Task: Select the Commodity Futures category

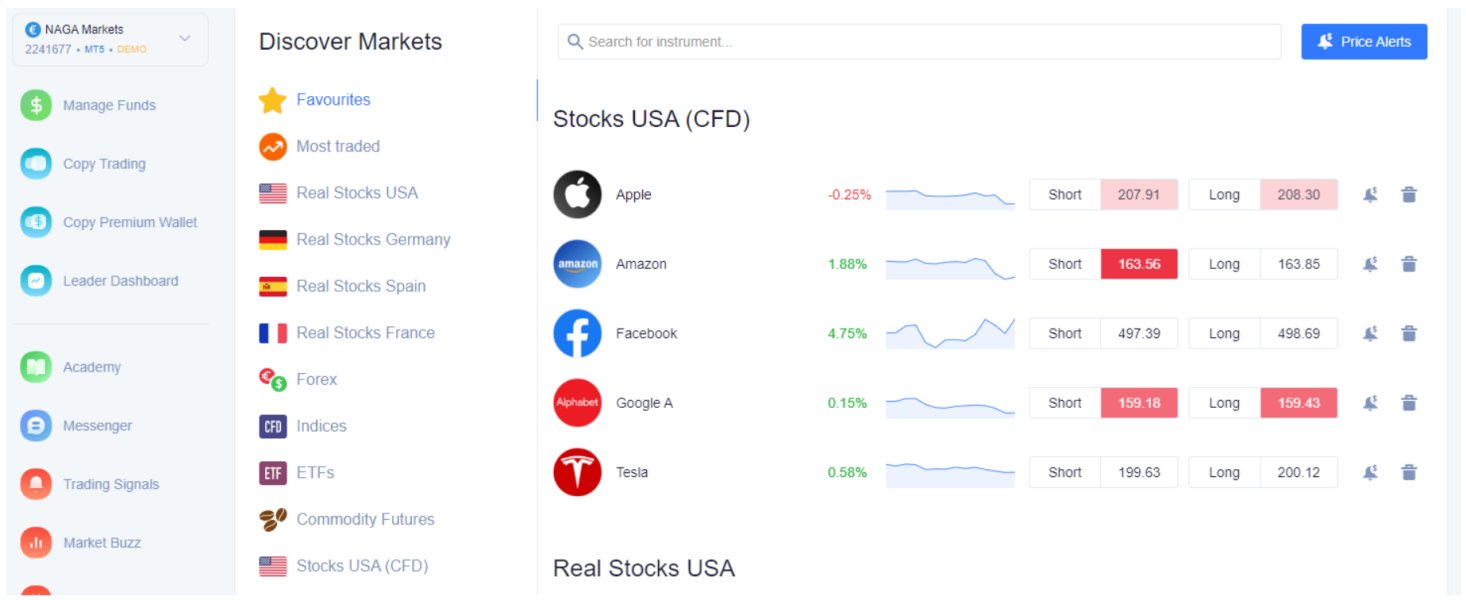Action: click(x=365, y=519)
